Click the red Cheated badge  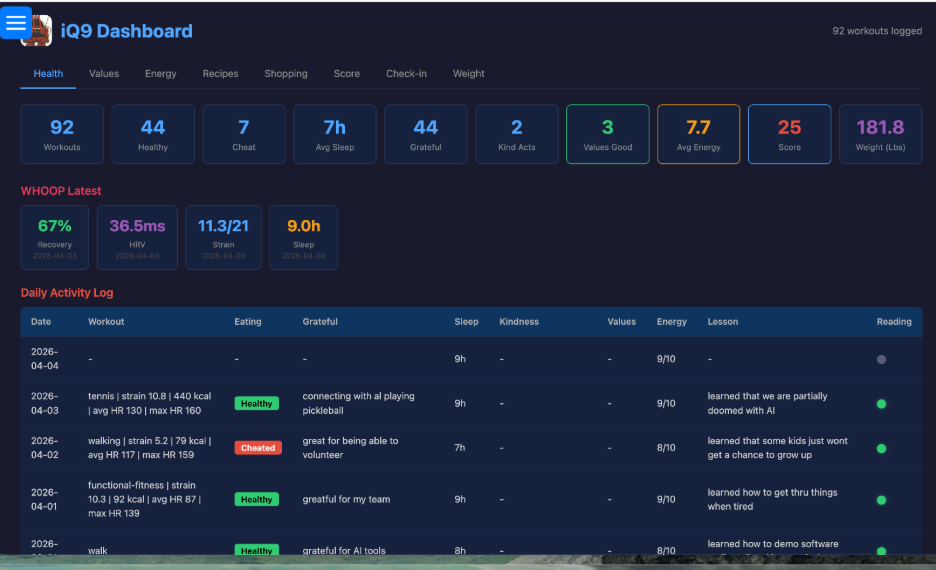pos(257,448)
